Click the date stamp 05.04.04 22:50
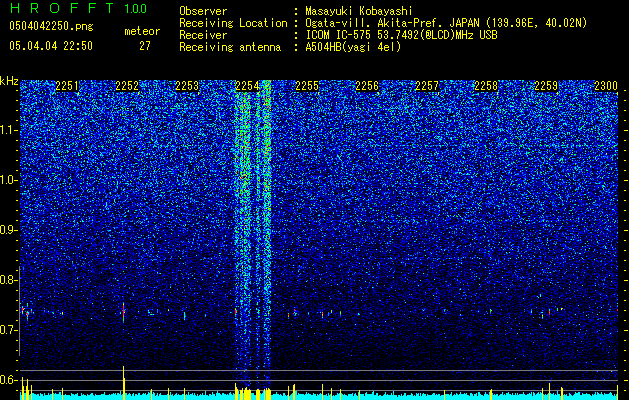The width and height of the screenshot is (629, 400). pyautogui.click(x=51, y=46)
